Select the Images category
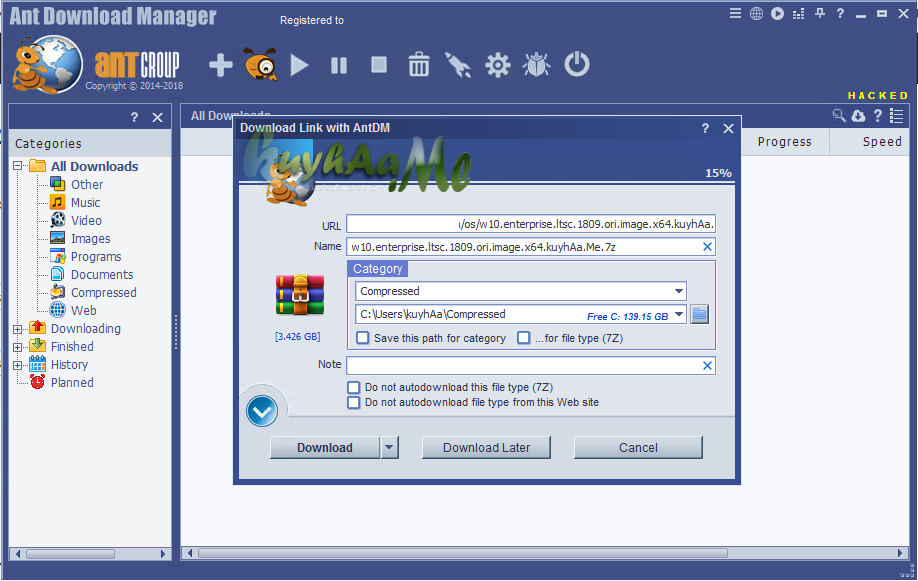This screenshot has height=581, width=918. pyautogui.click(x=90, y=239)
